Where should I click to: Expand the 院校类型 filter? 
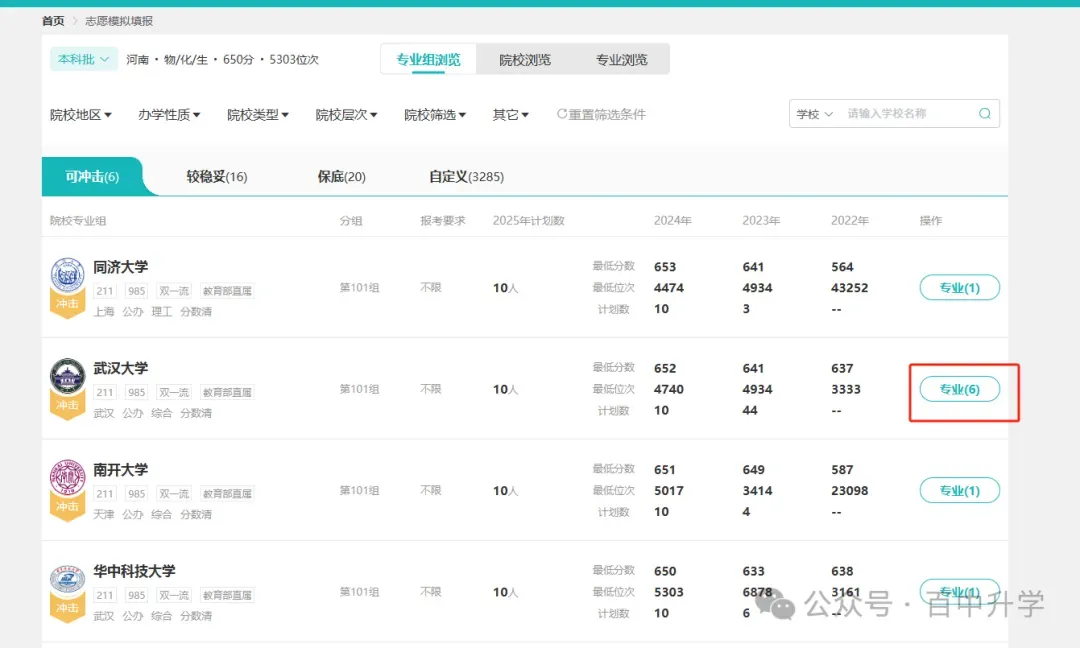click(x=258, y=115)
